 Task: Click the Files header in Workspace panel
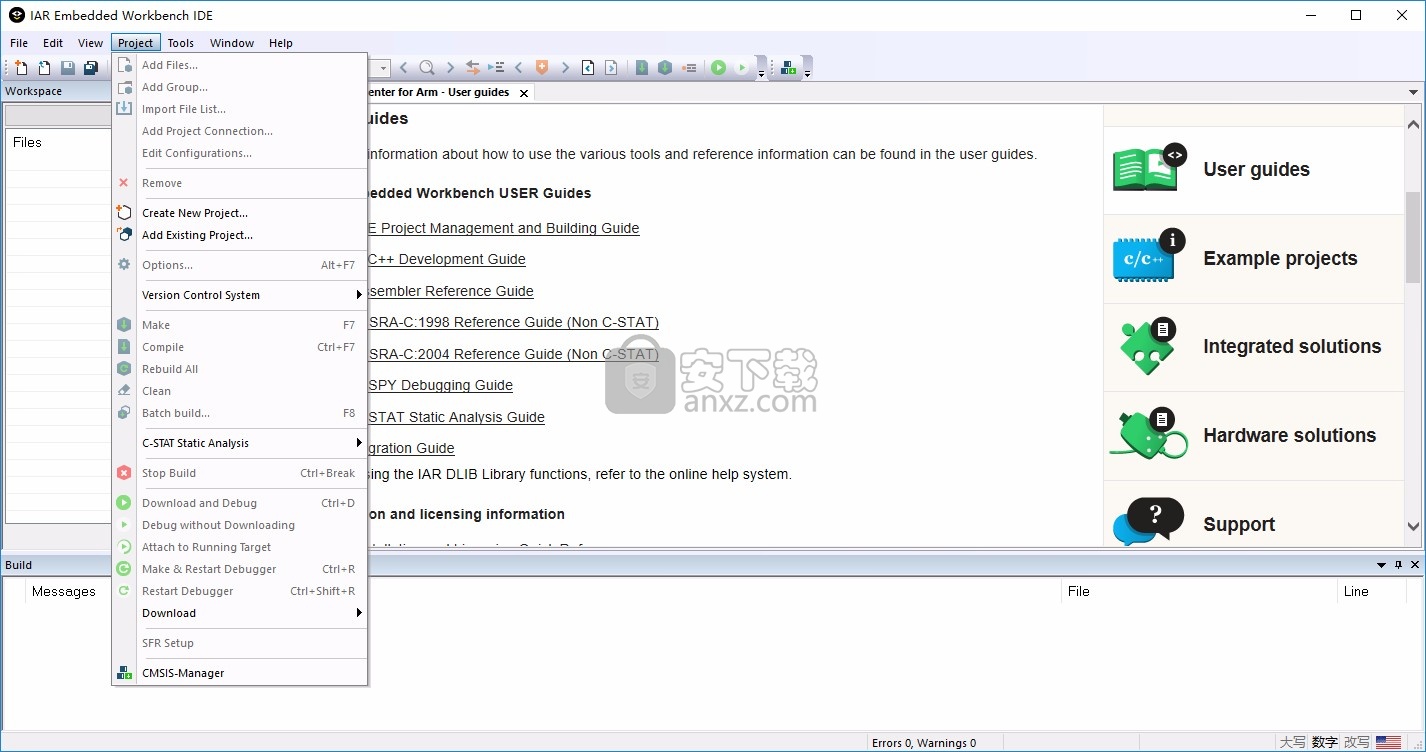pos(27,142)
